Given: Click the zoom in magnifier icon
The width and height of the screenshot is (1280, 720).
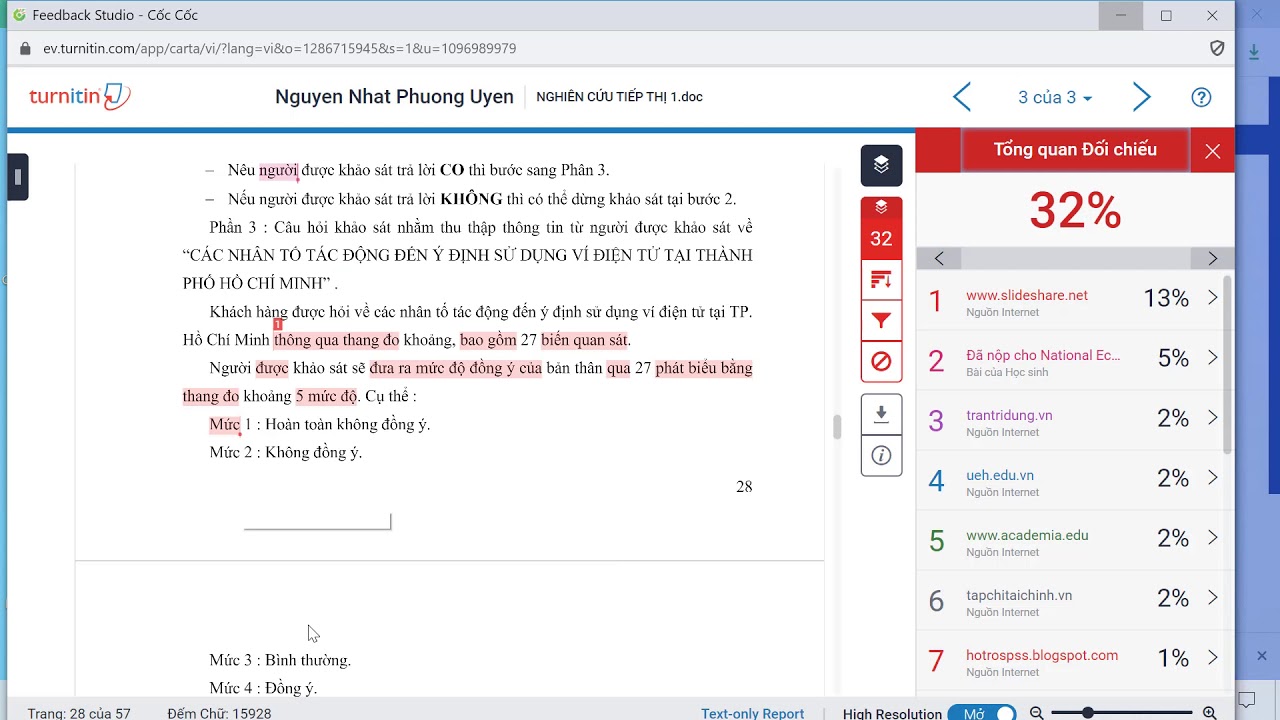Looking at the screenshot, I should [x=1210, y=713].
